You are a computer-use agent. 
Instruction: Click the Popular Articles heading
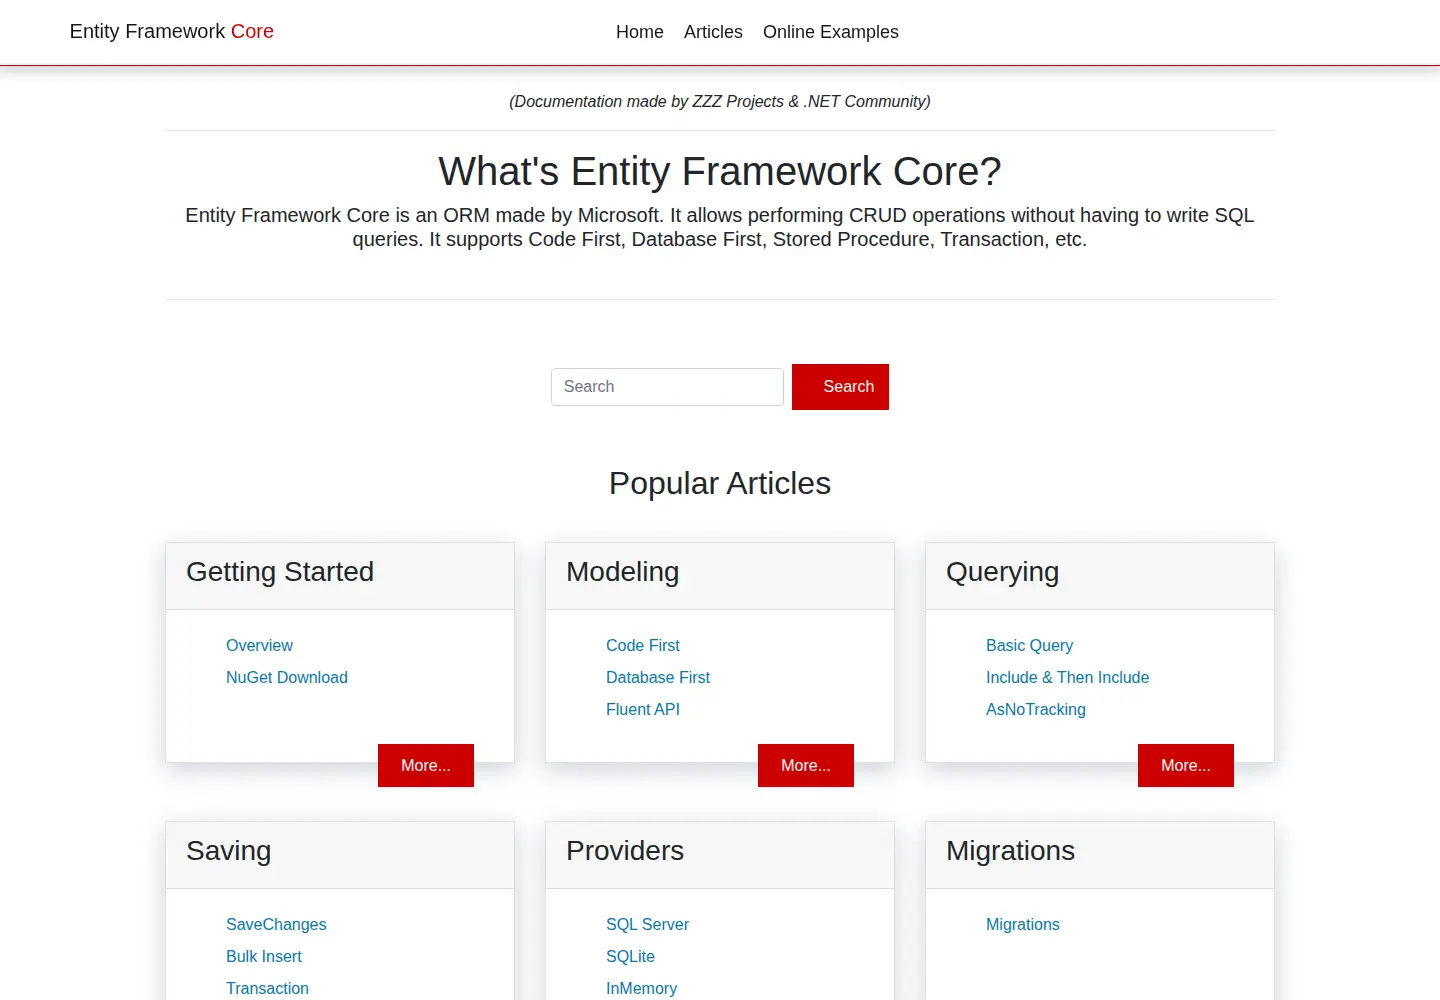coord(720,483)
